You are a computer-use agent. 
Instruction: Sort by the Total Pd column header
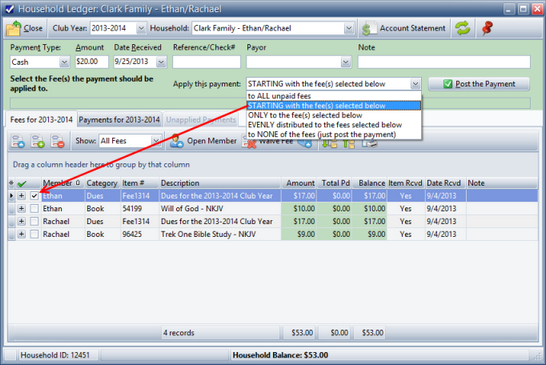(x=335, y=183)
